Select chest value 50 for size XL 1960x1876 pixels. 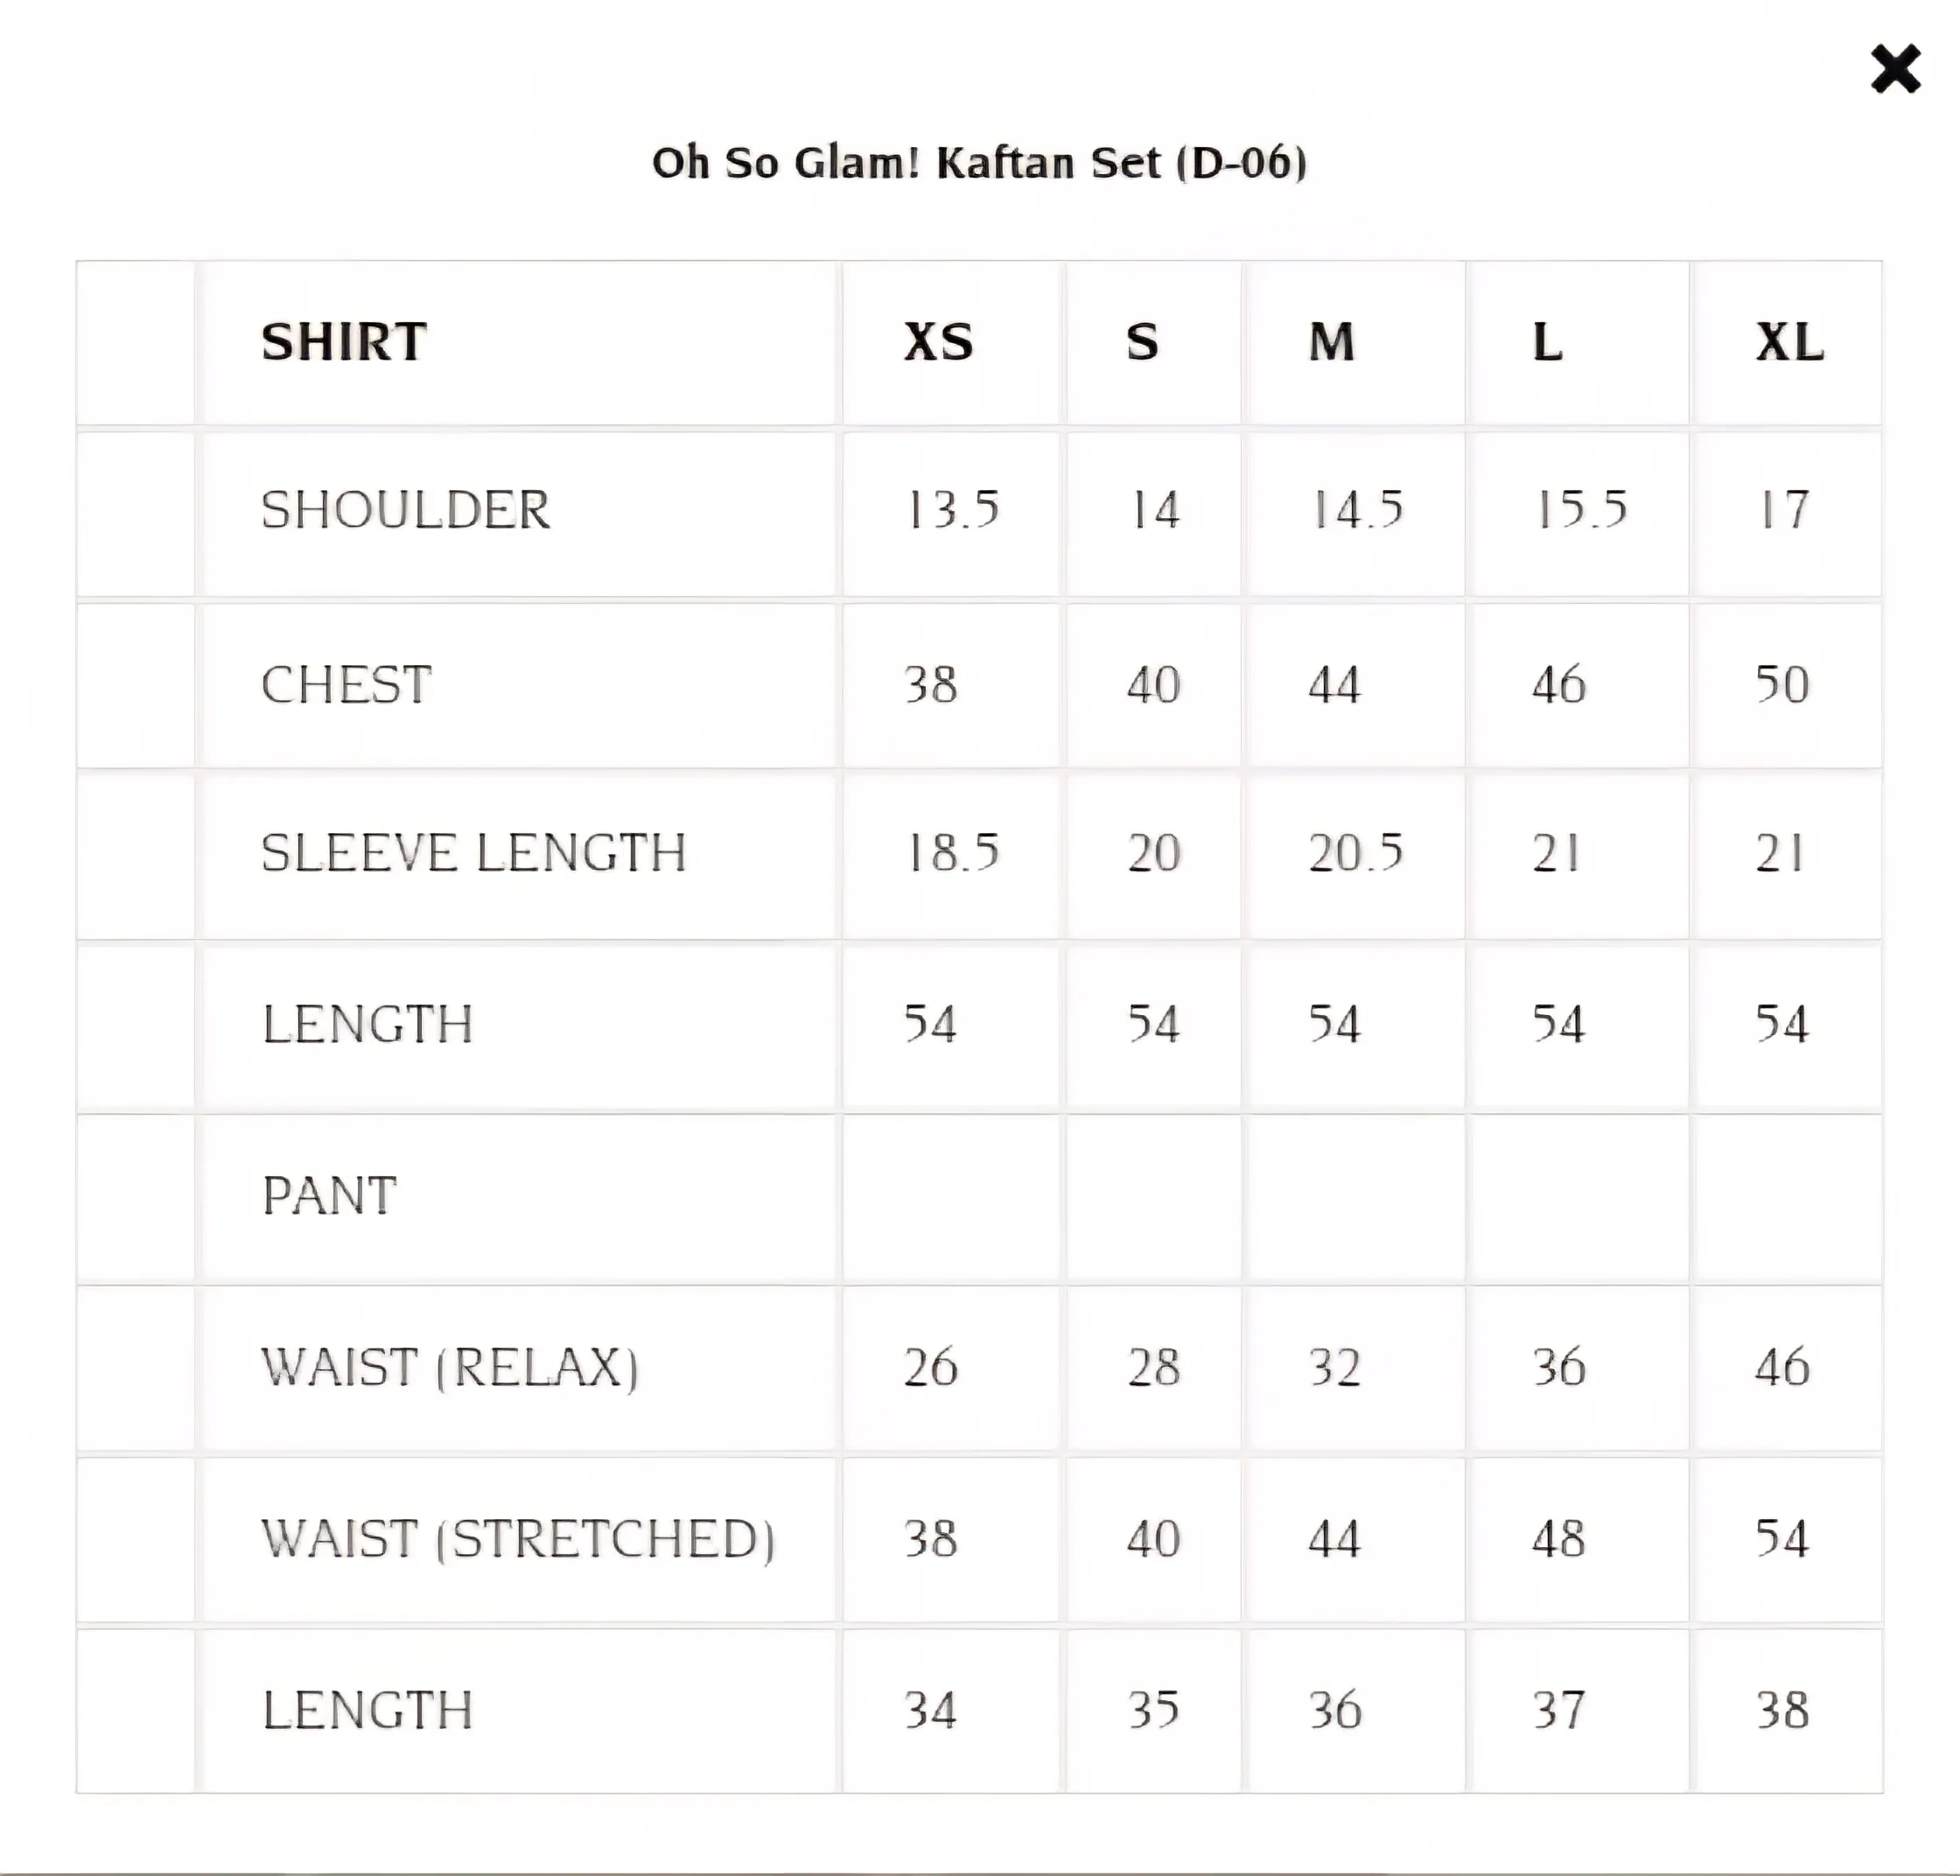coord(1782,685)
